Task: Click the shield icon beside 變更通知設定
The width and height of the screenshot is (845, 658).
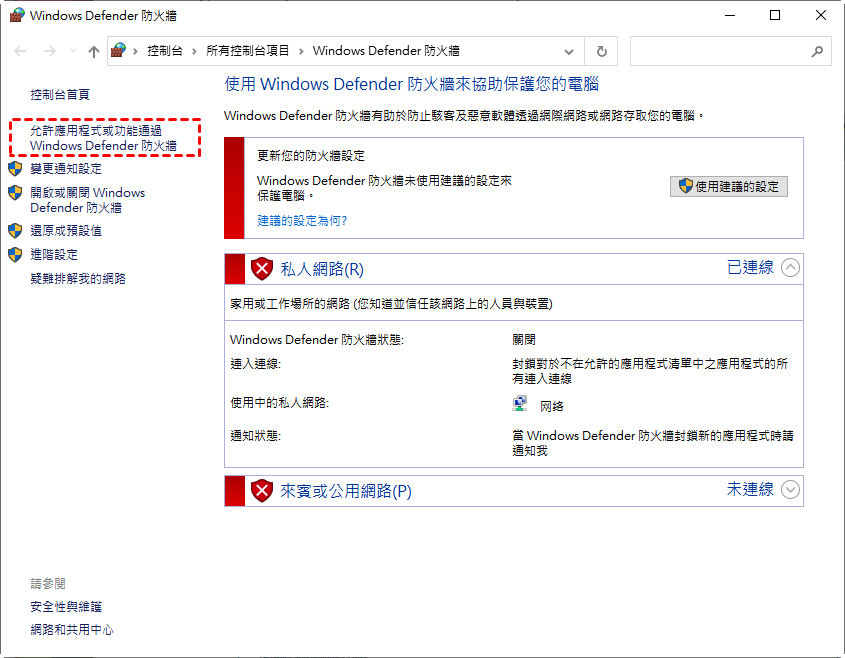Action: [x=15, y=169]
